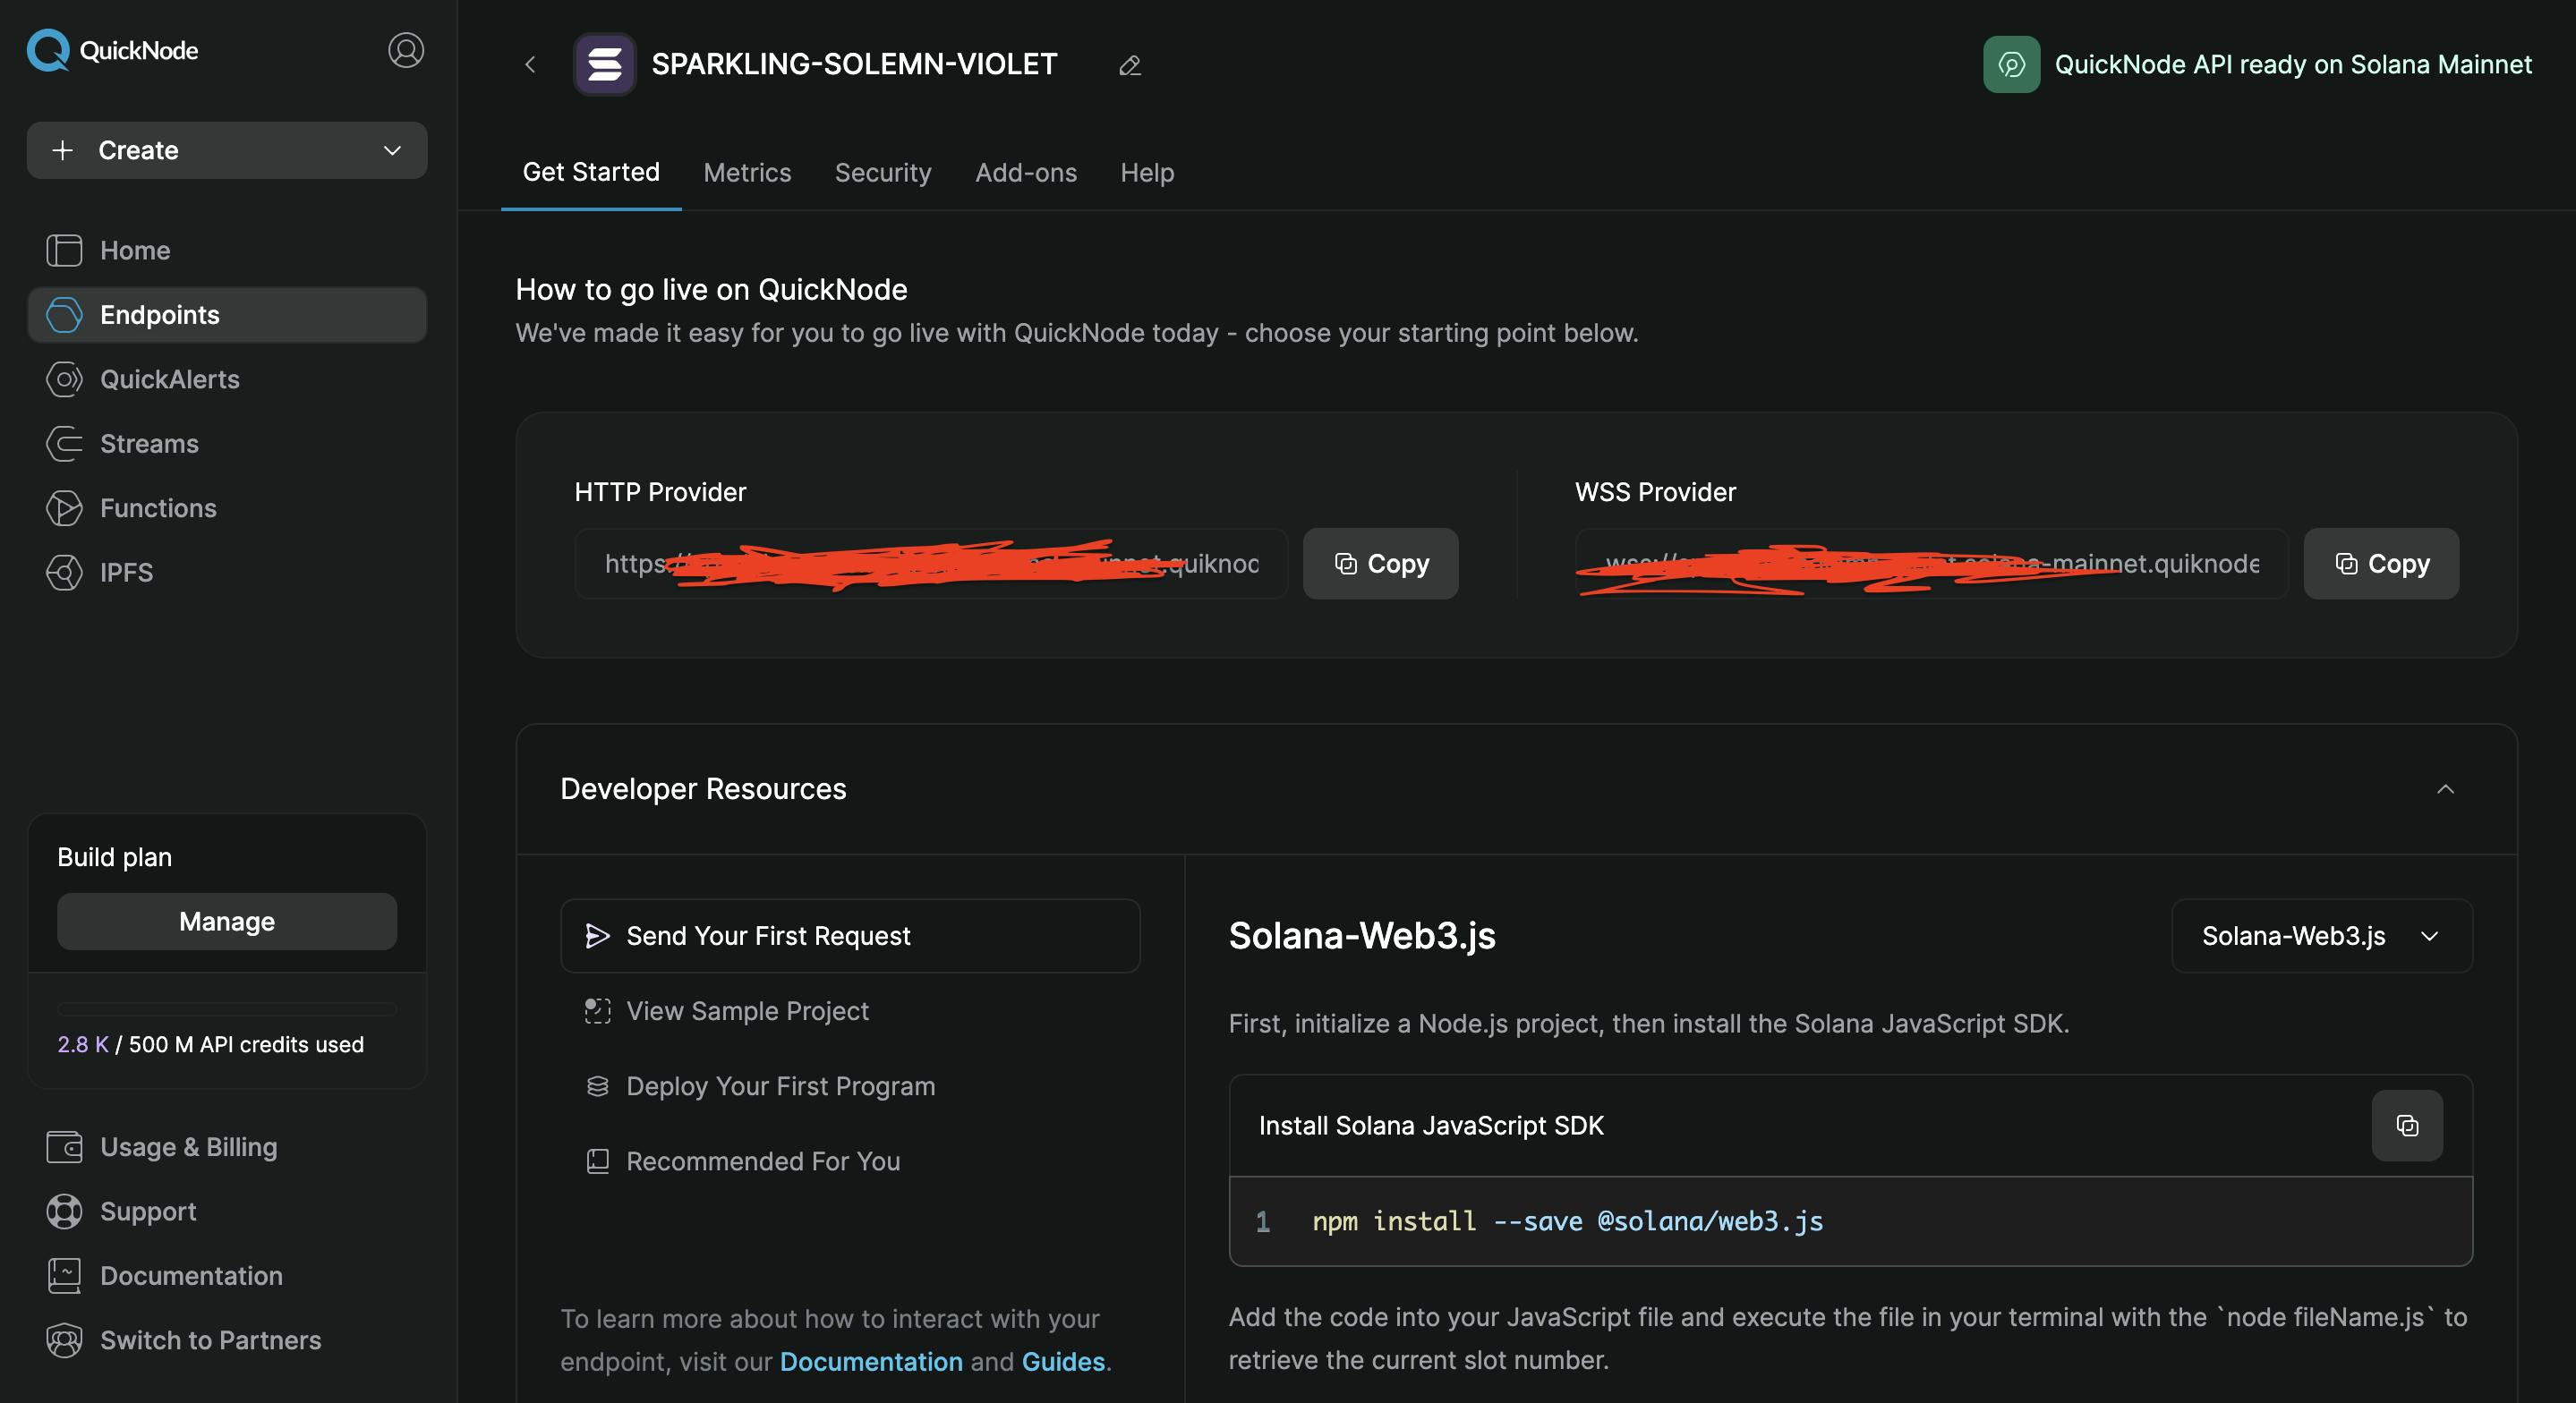Click the '2.8 K' credits used value
Screen dimensions: 2576x1403
(x=83, y=1045)
